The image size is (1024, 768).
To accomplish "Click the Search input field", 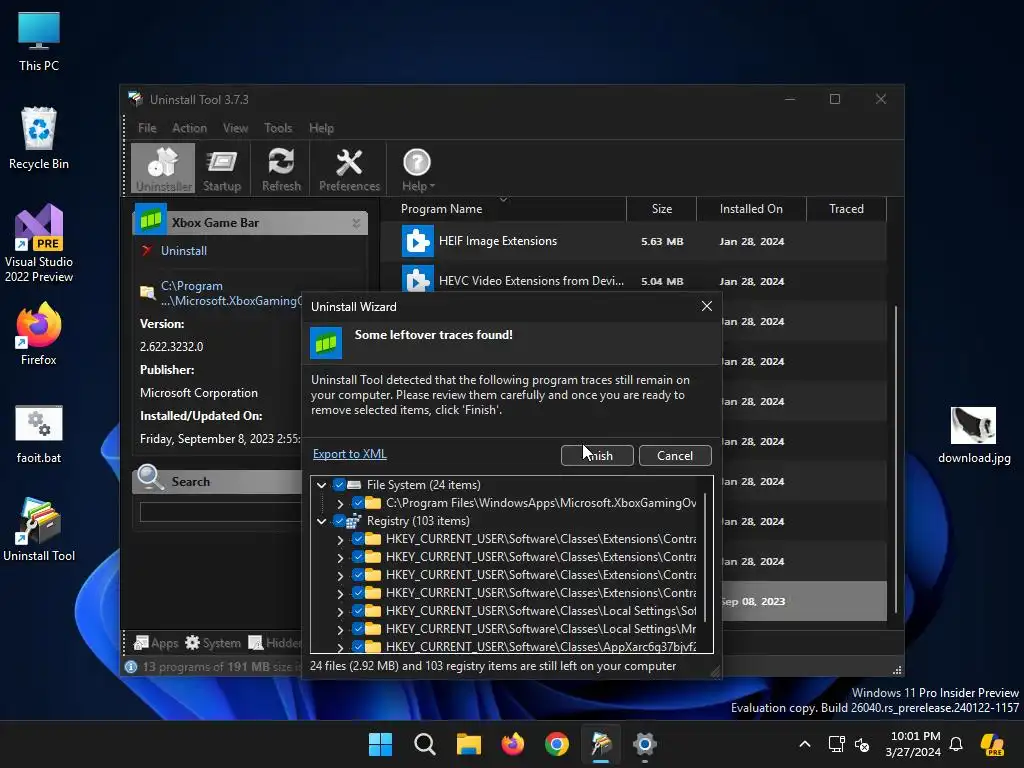I will click(221, 512).
